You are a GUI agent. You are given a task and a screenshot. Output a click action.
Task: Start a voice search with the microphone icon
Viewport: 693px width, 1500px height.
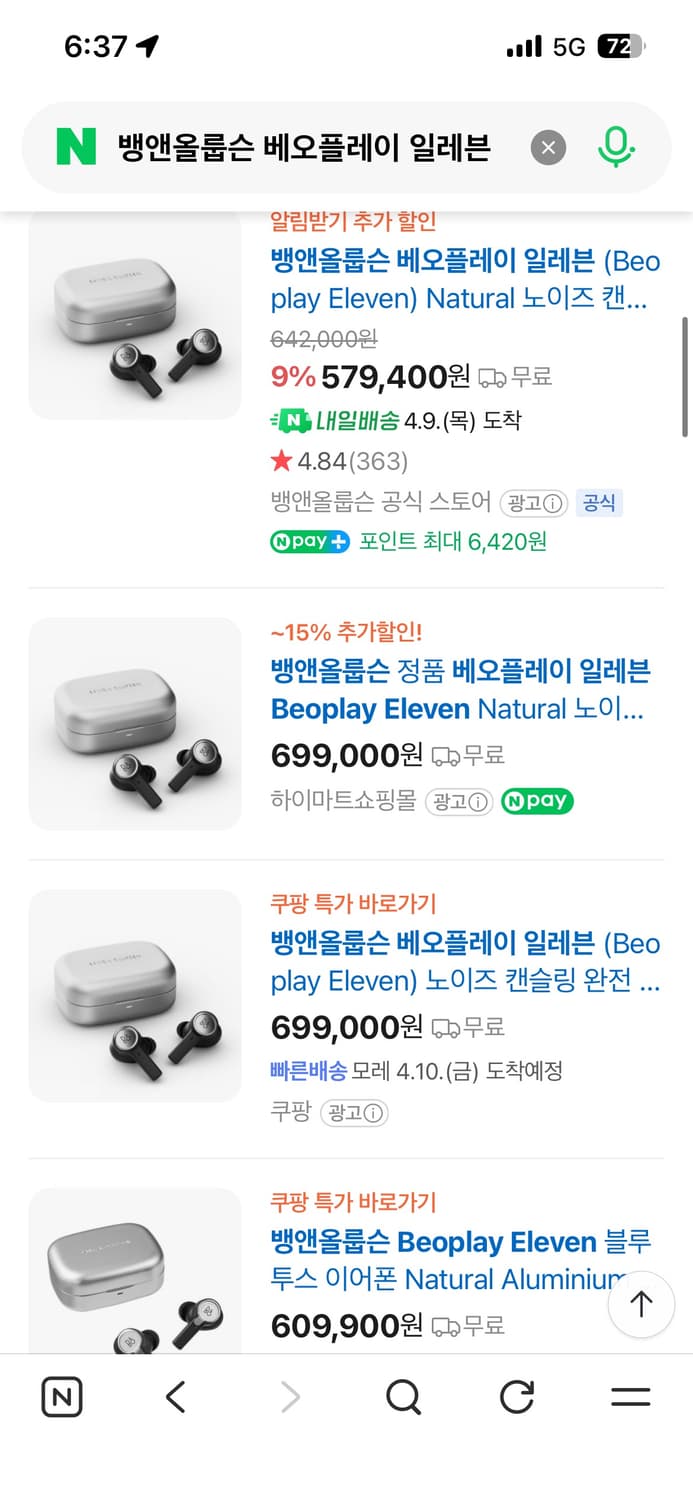[x=617, y=146]
